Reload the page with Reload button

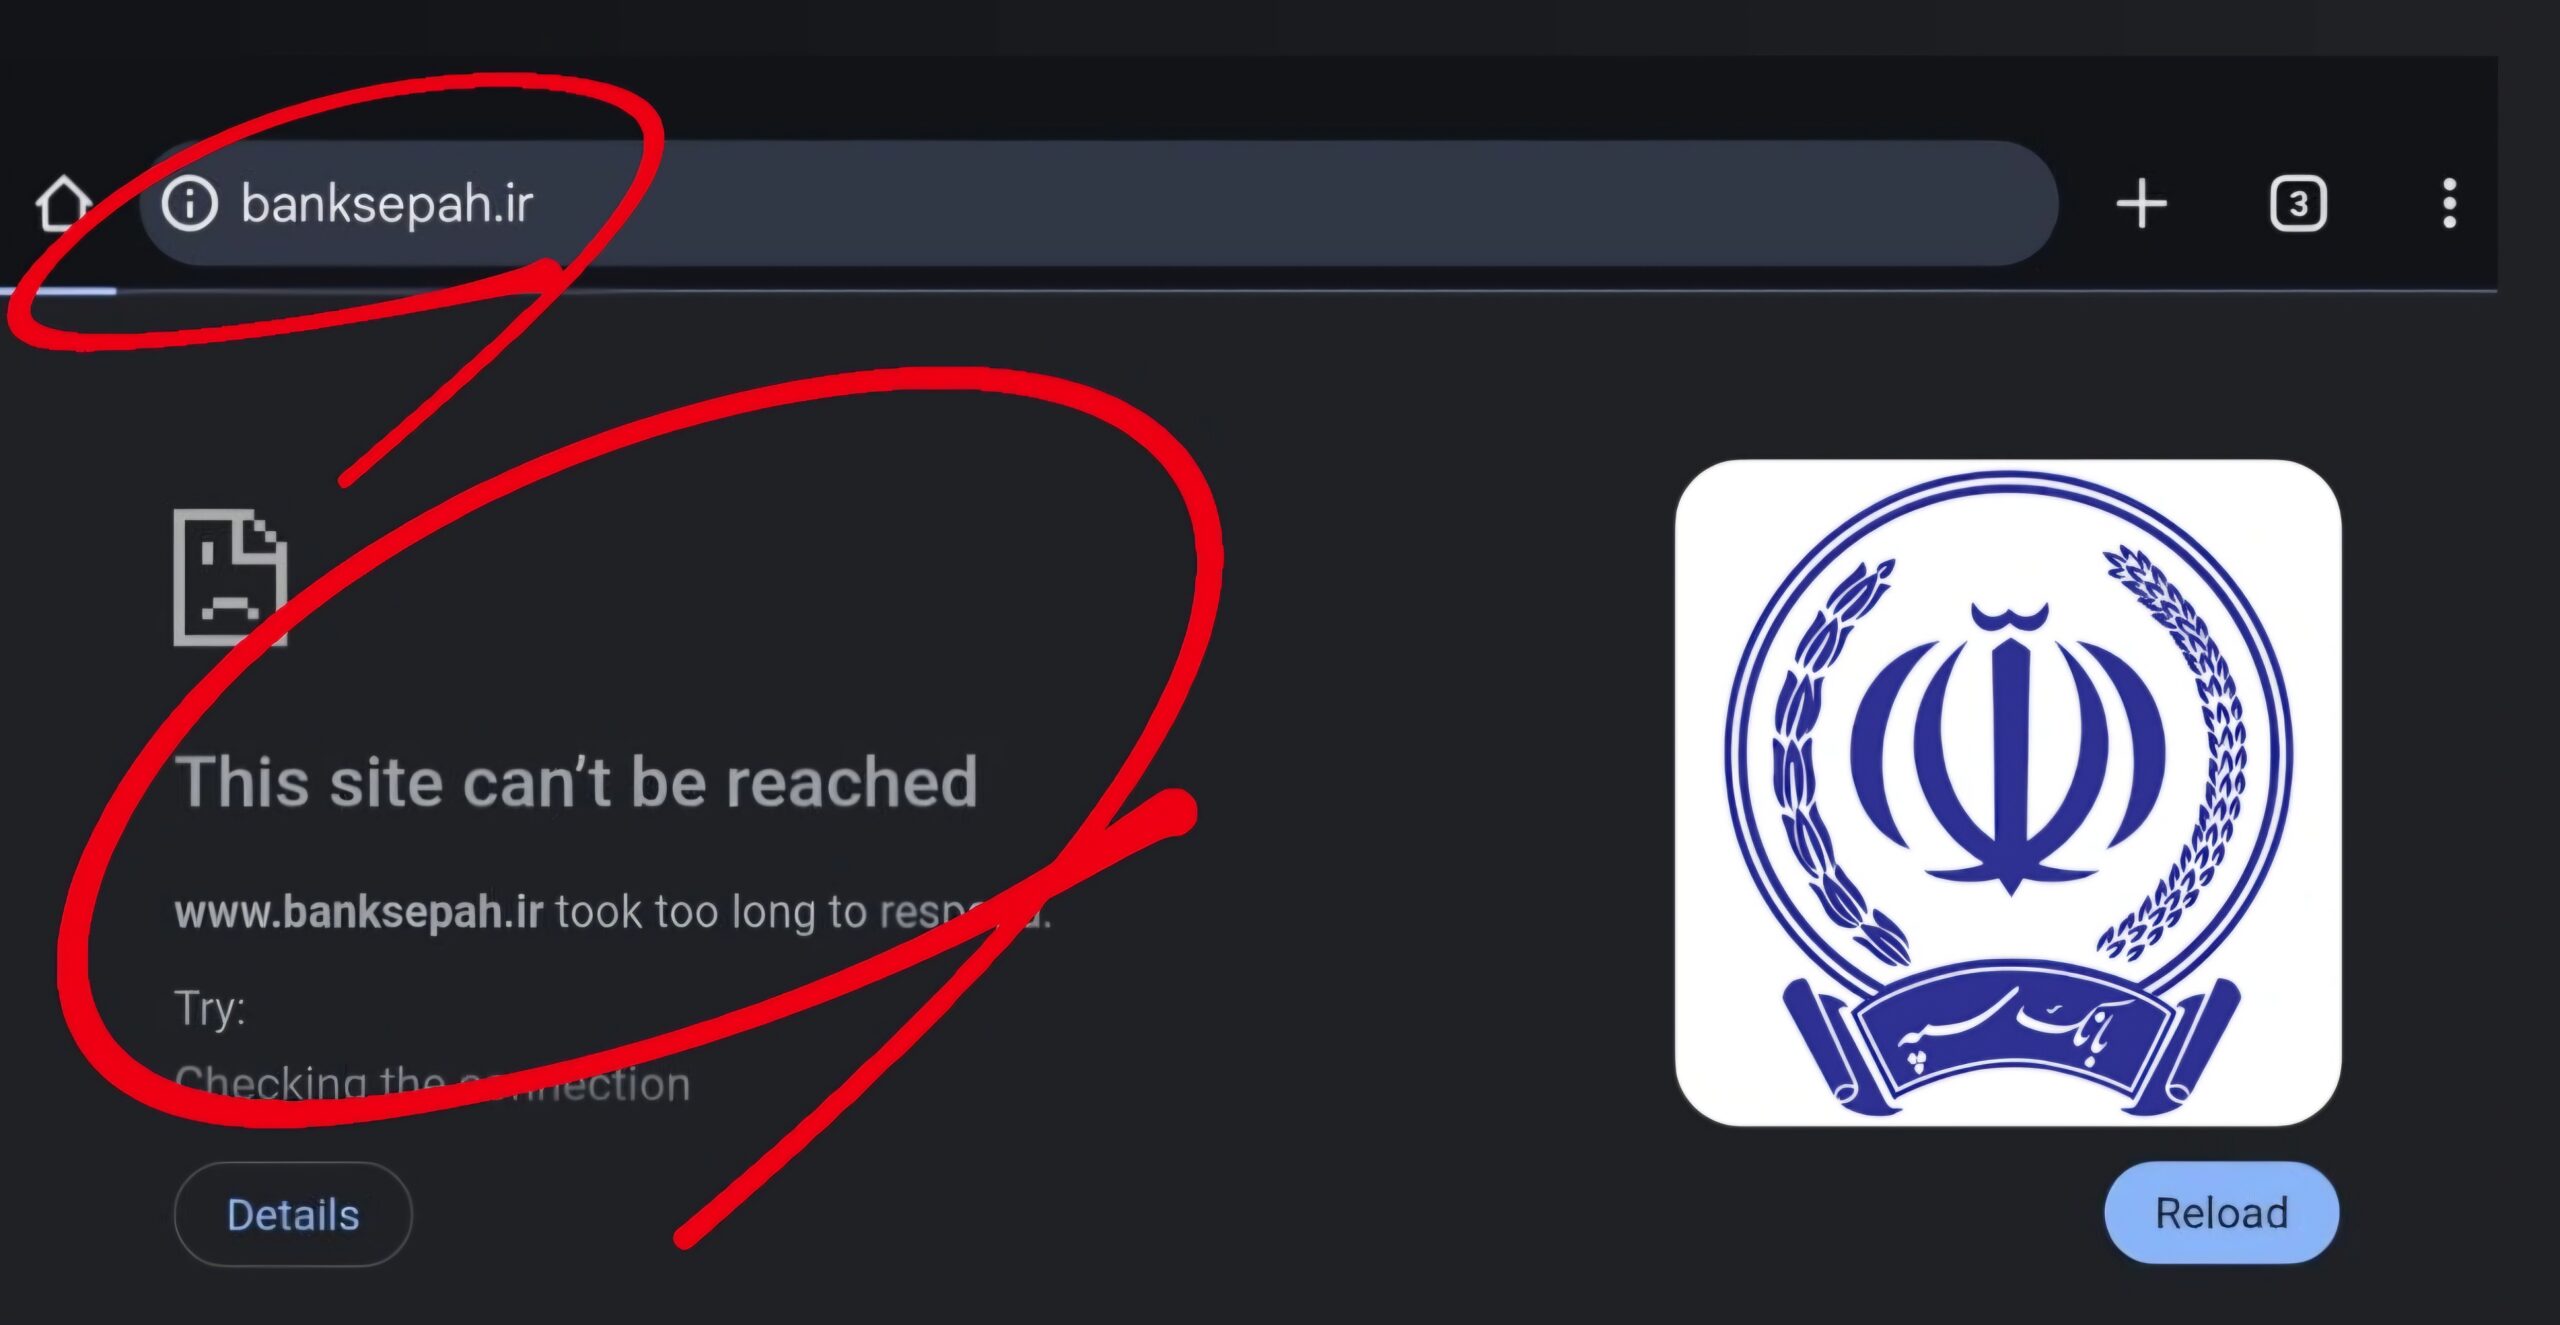2221,1213
